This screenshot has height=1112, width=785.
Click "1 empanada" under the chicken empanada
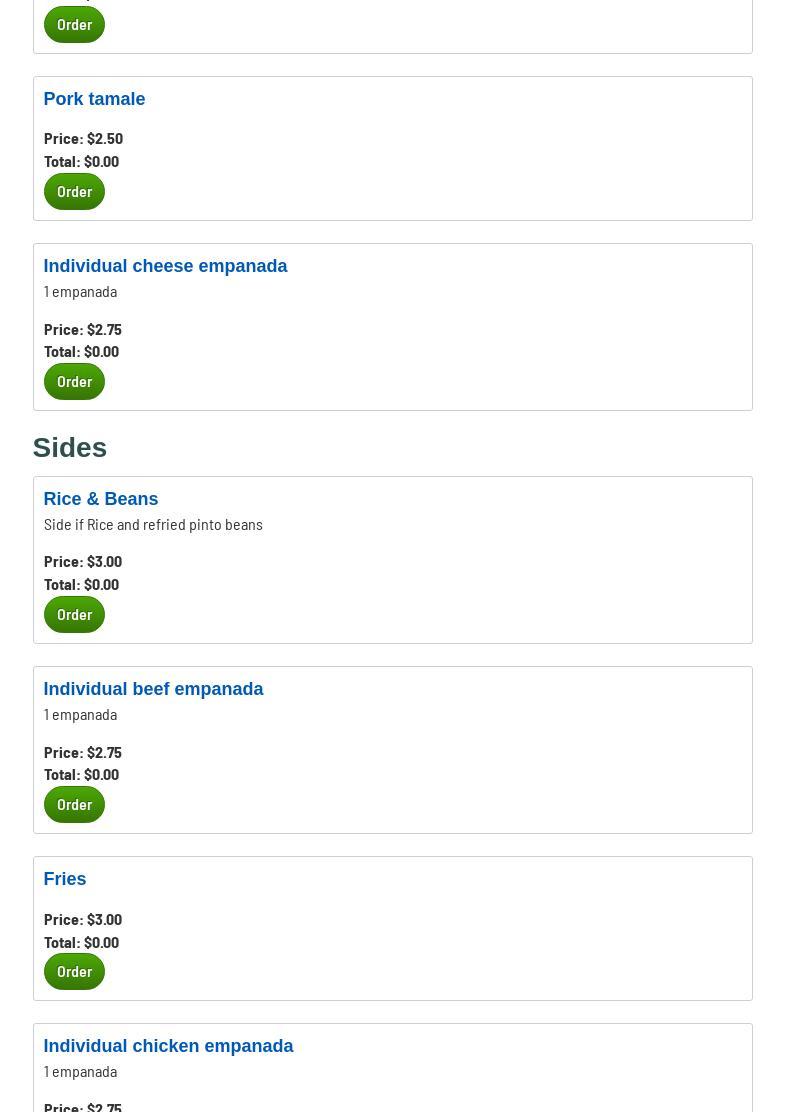pos(80,1071)
